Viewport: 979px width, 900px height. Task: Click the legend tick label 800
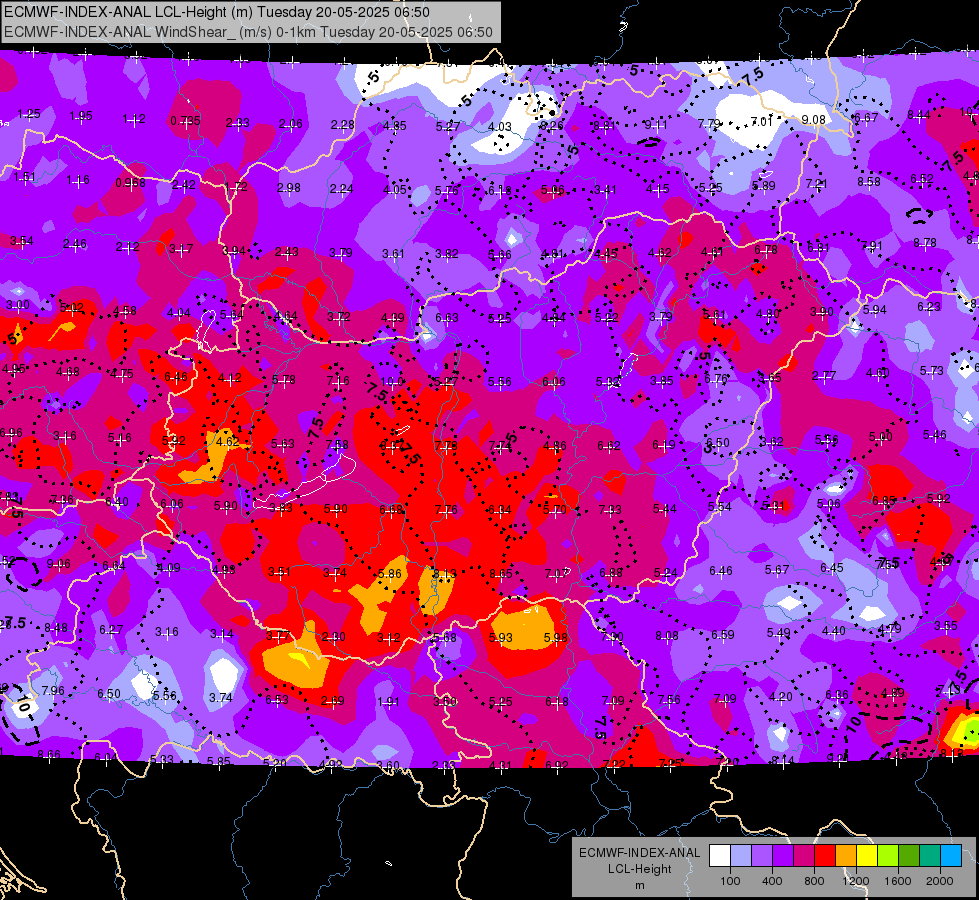tap(814, 881)
